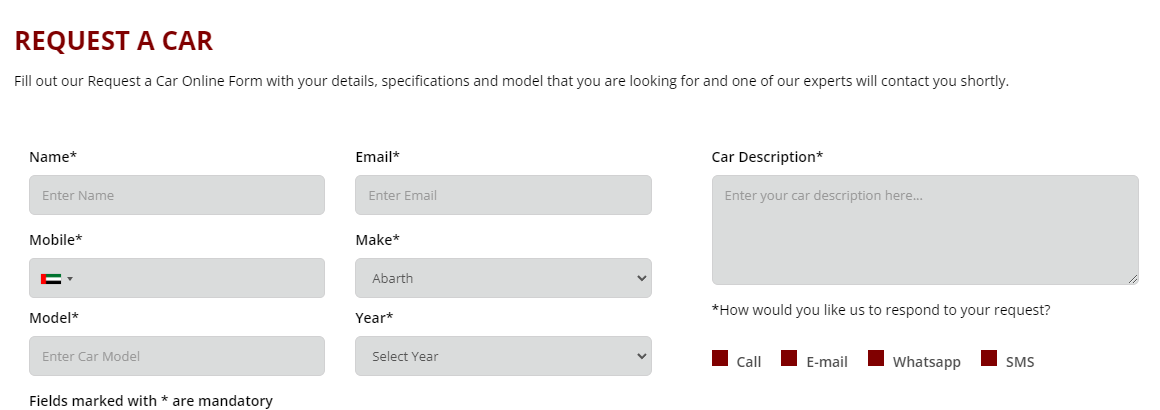Open the Select Year dropdown

point(503,356)
